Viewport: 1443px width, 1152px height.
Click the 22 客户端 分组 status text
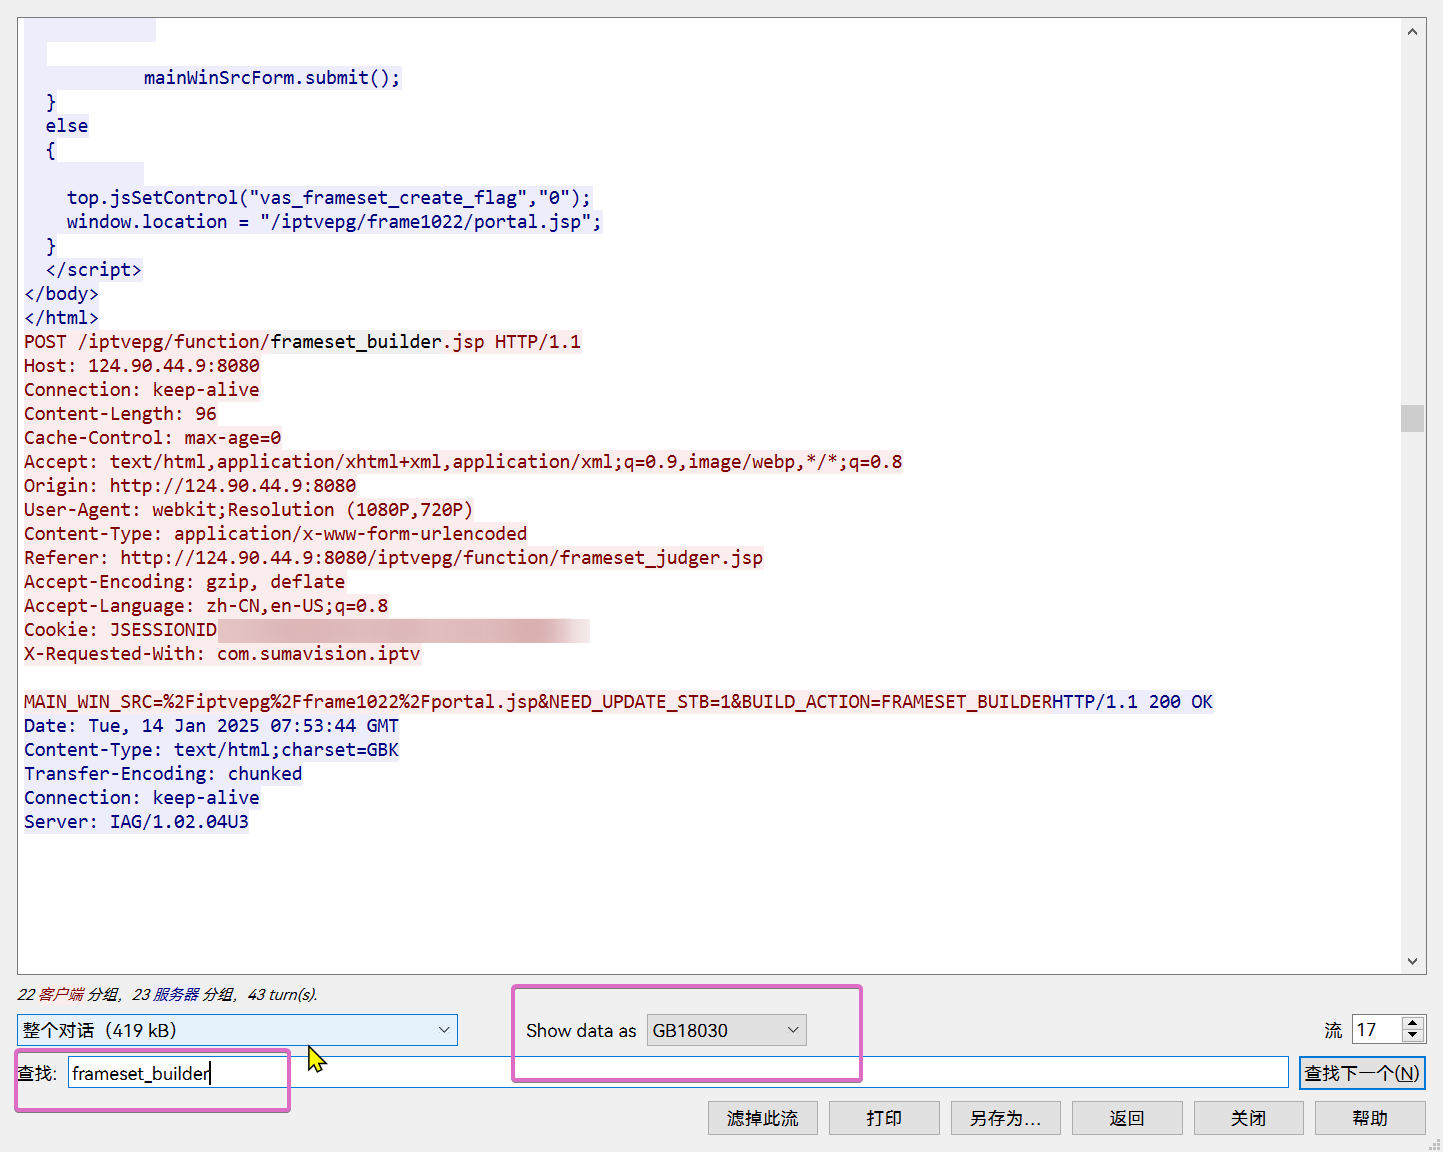point(67,994)
